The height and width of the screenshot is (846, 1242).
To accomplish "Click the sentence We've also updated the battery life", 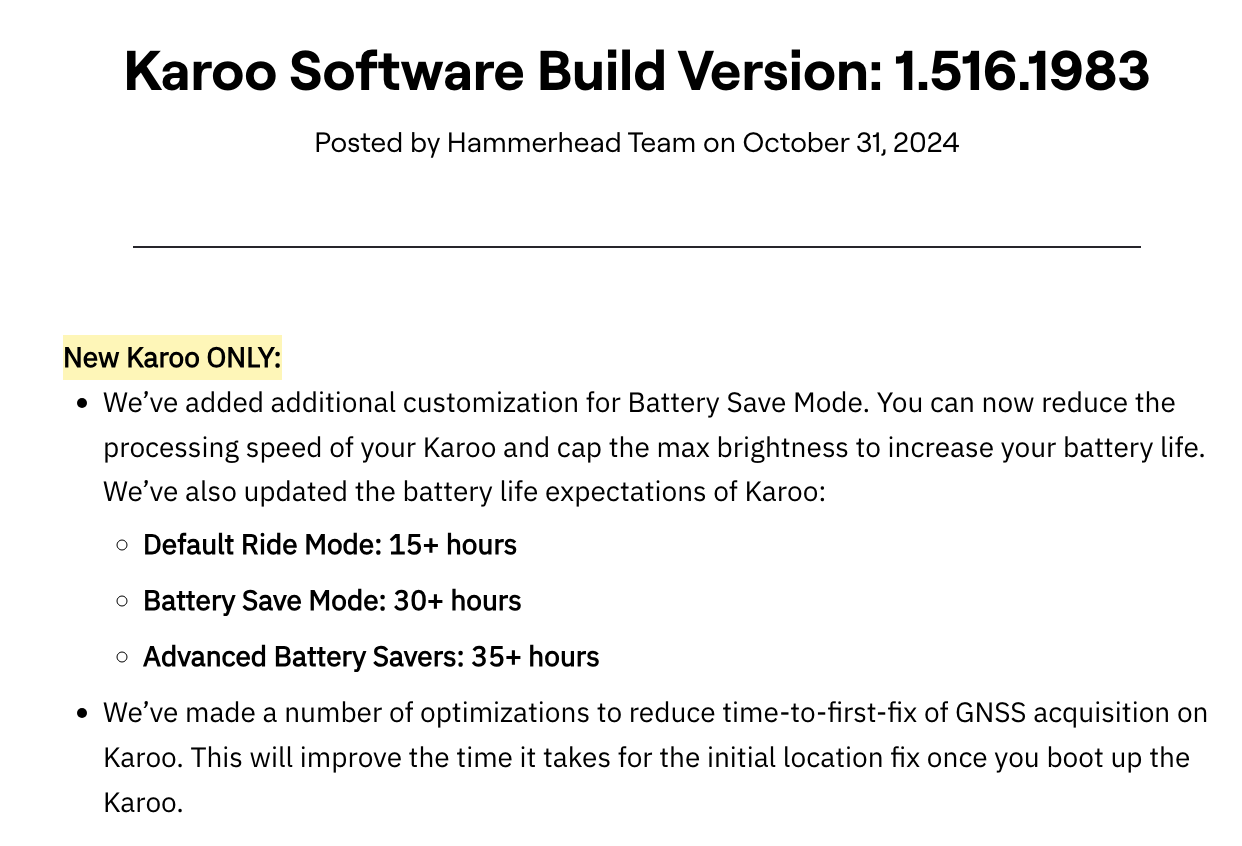I will point(464,492).
